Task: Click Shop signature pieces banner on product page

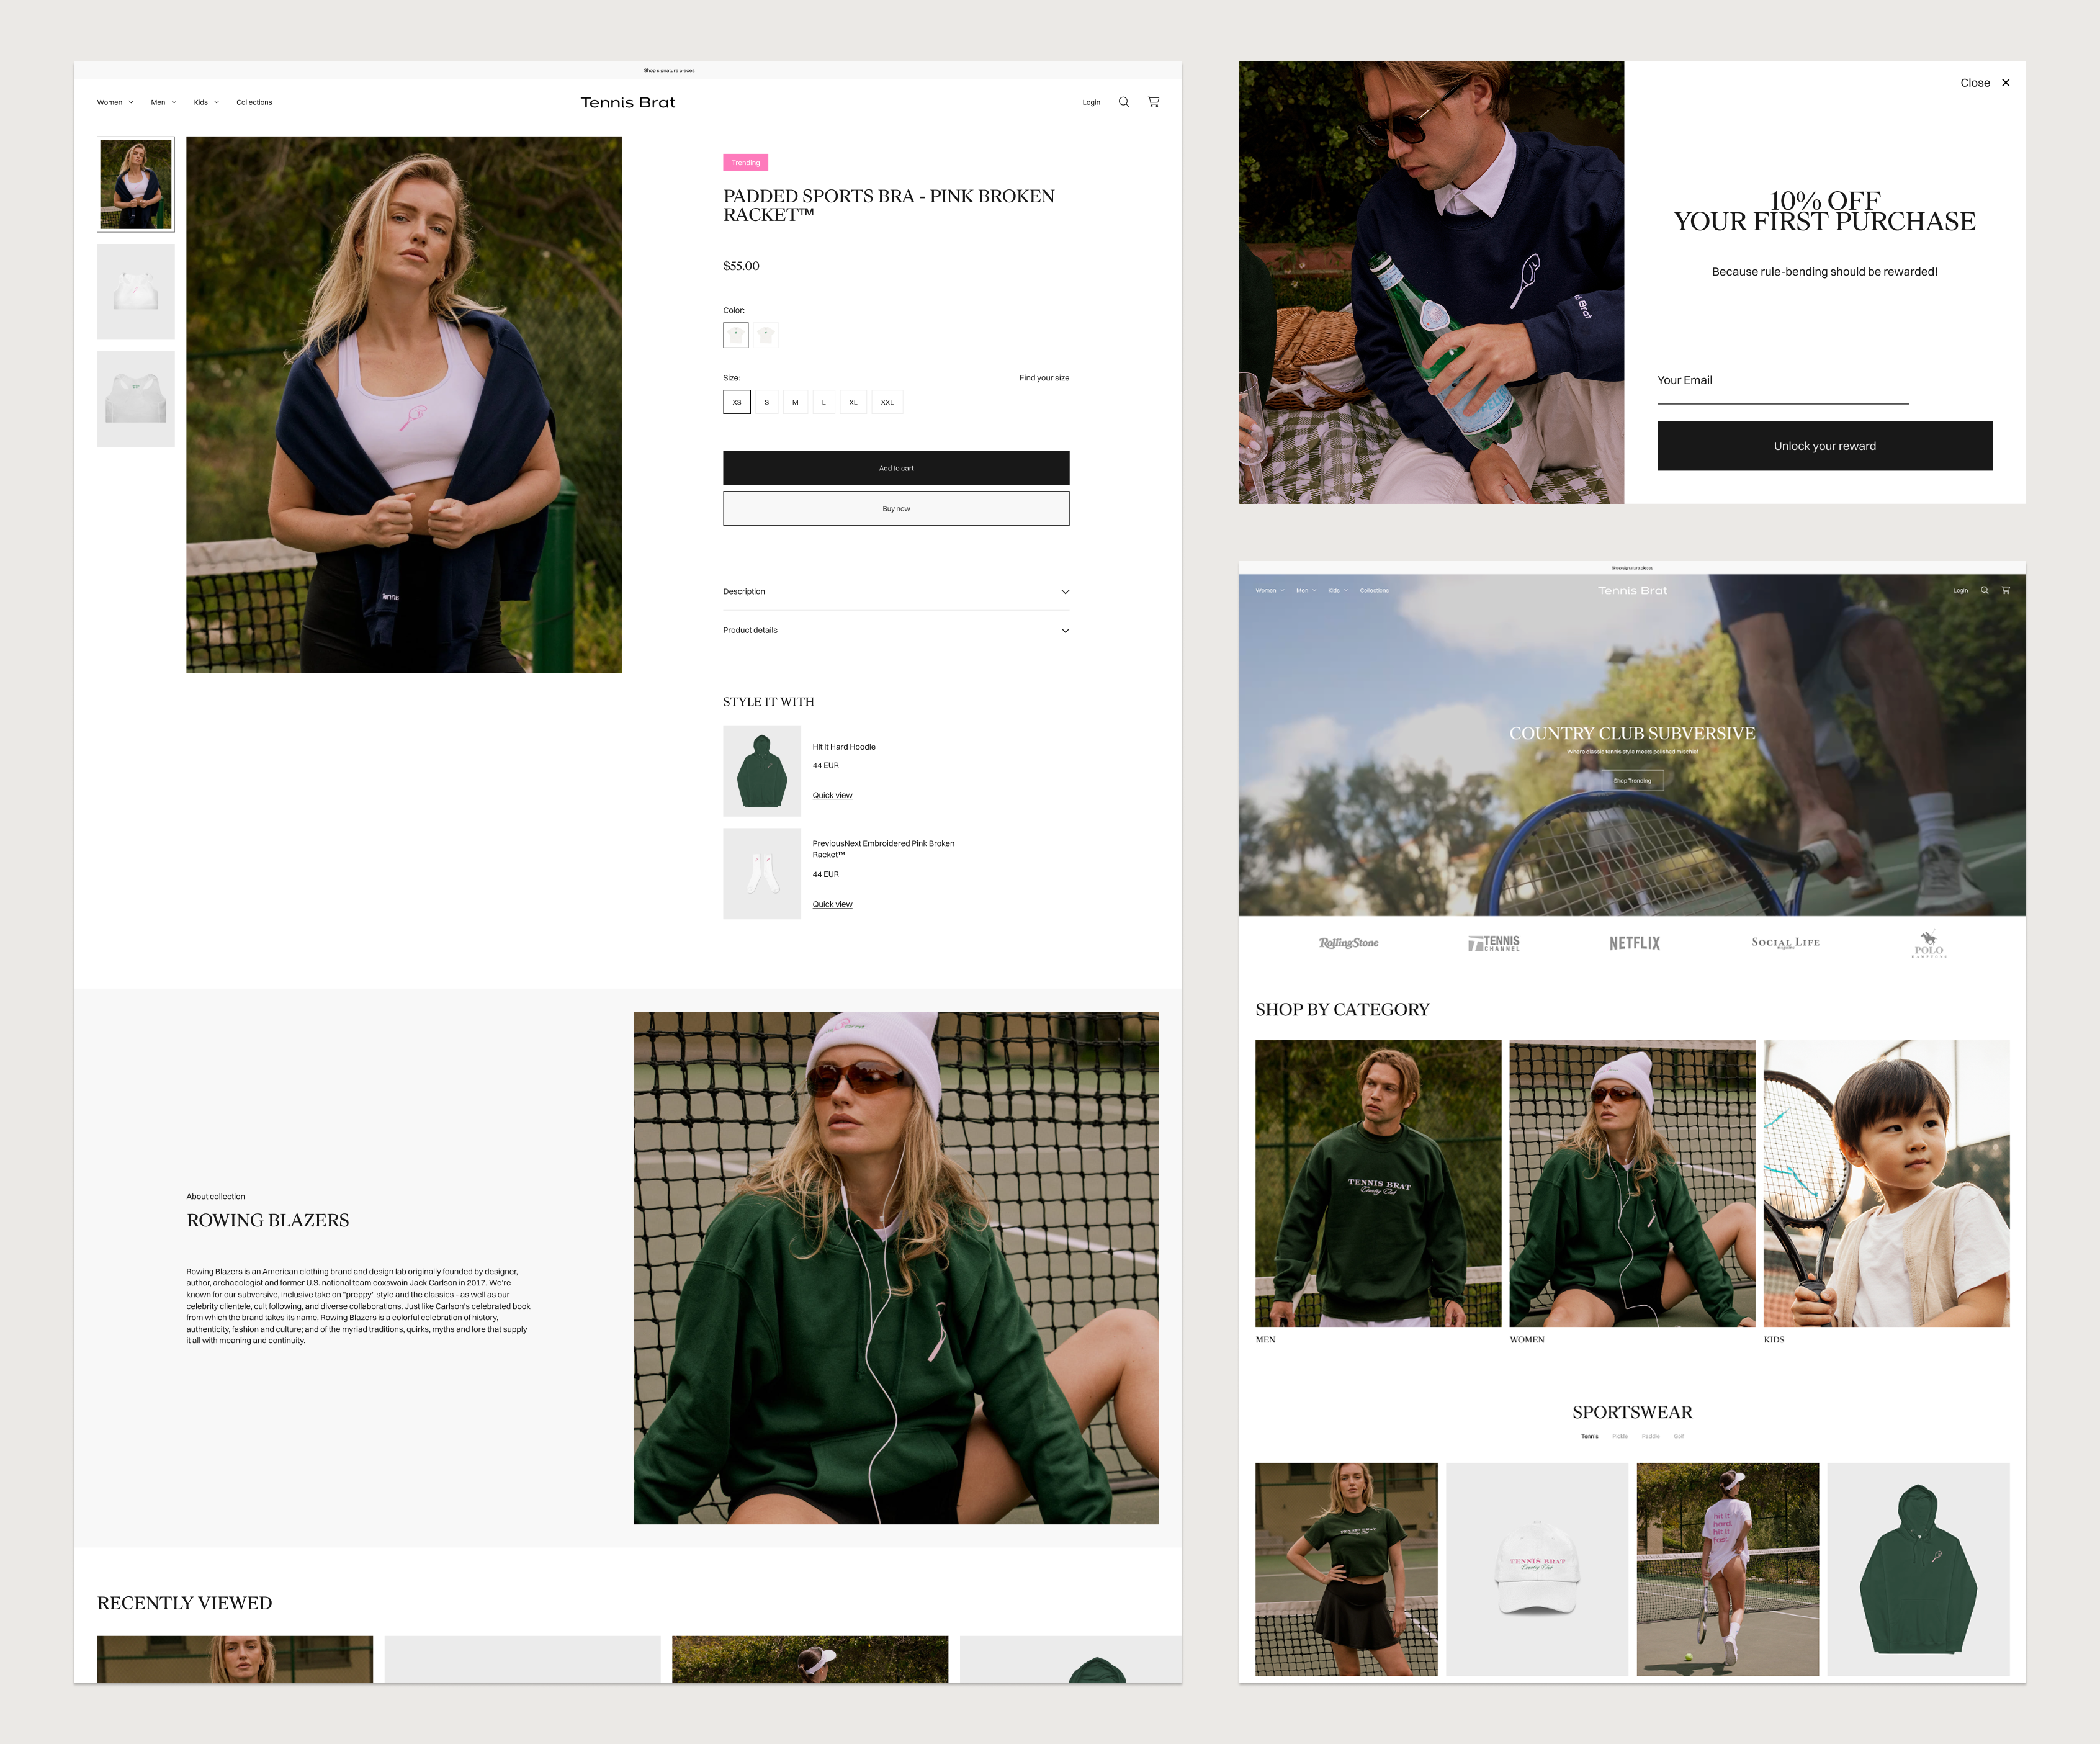Action: [669, 70]
